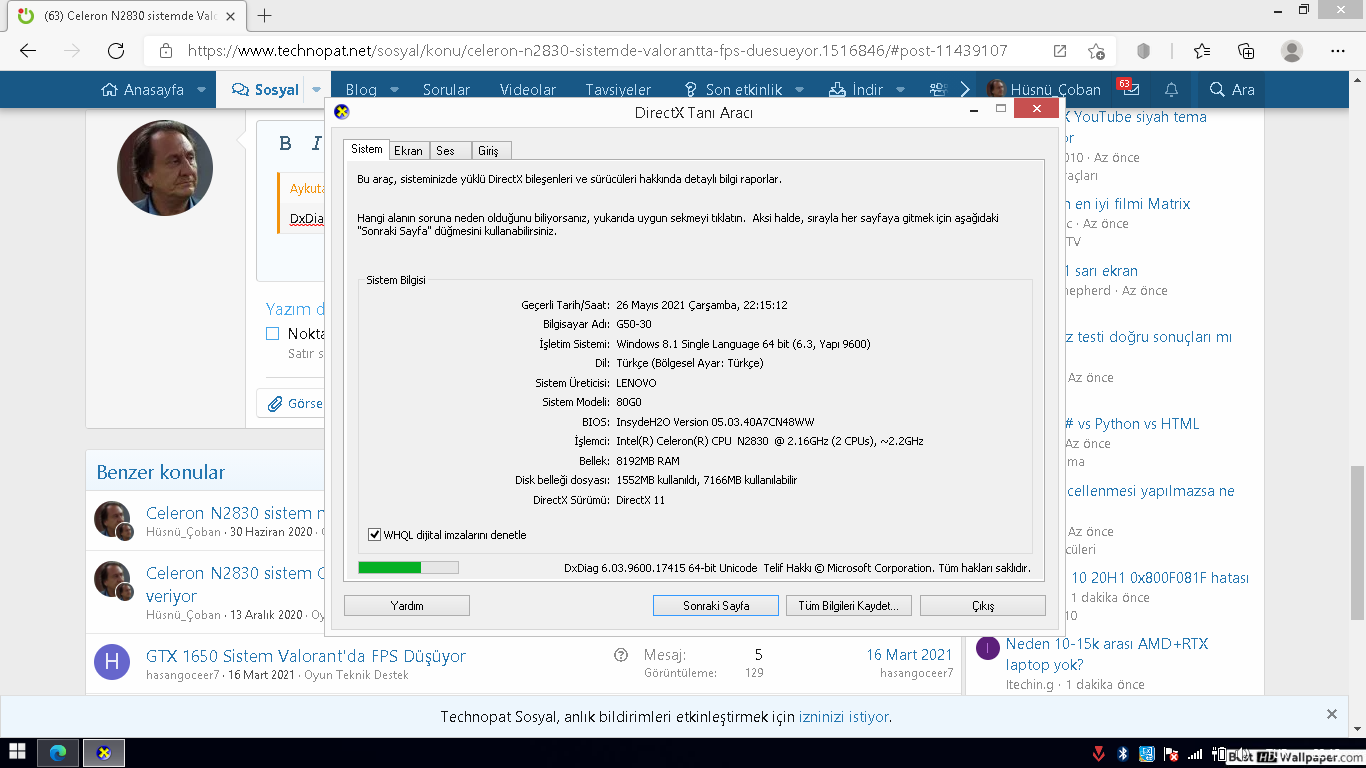This screenshot has width=1366, height=768.
Task: Open the Windows Start button
Action: tap(17, 752)
